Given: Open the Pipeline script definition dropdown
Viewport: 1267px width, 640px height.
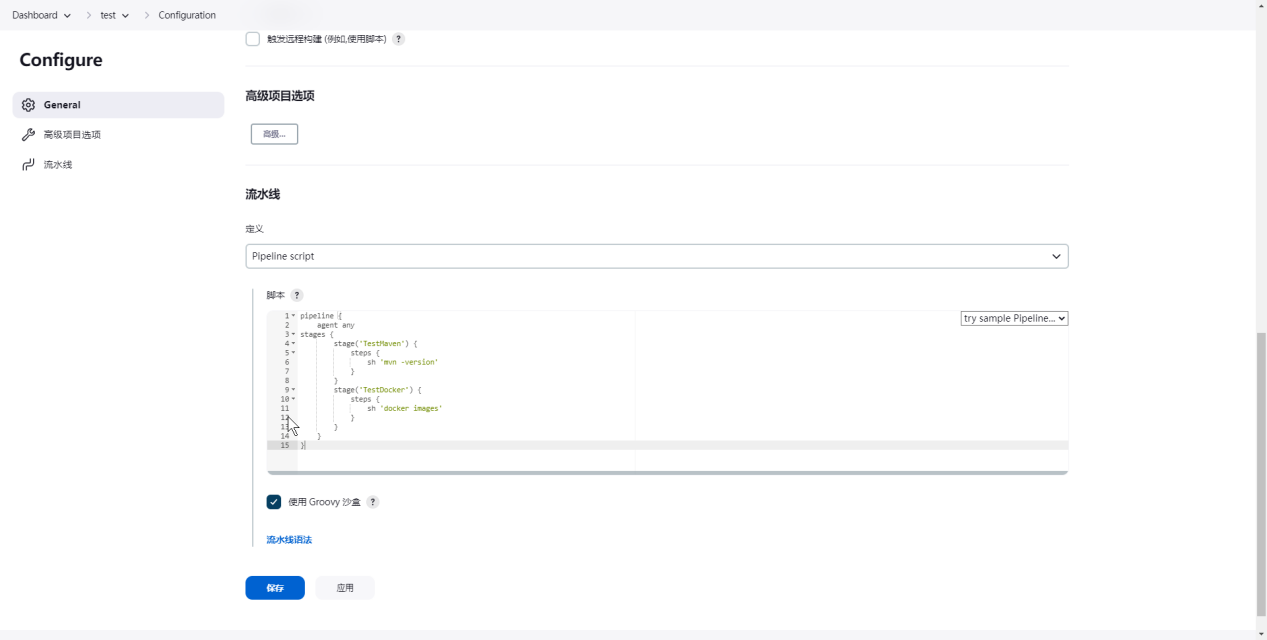Looking at the screenshot, I should 656,256.
